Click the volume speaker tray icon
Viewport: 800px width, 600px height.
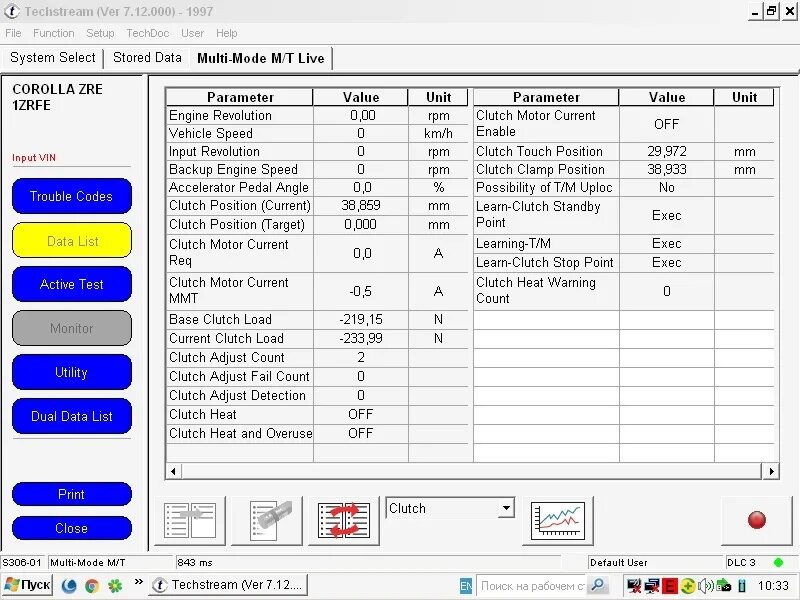706,586
